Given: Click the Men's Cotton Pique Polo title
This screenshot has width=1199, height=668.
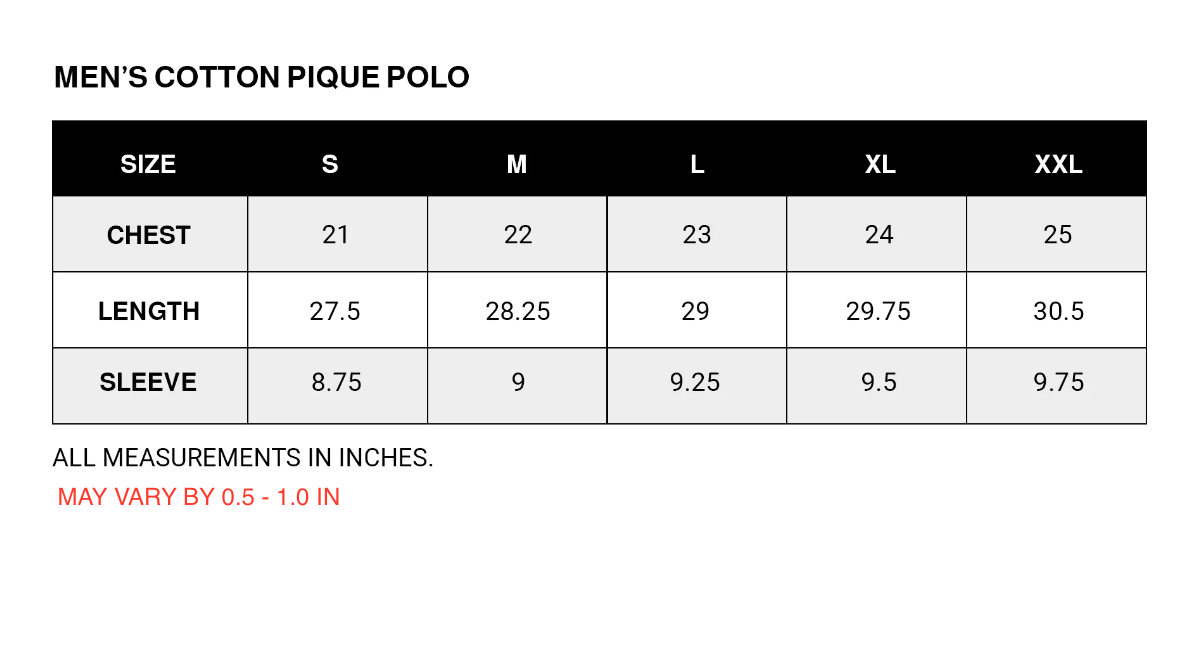Looking at the screenshot, I should point(261,78).
